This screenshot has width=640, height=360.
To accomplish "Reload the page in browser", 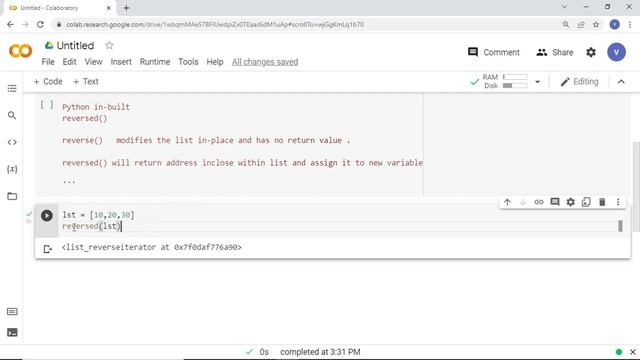I will 40,24.
